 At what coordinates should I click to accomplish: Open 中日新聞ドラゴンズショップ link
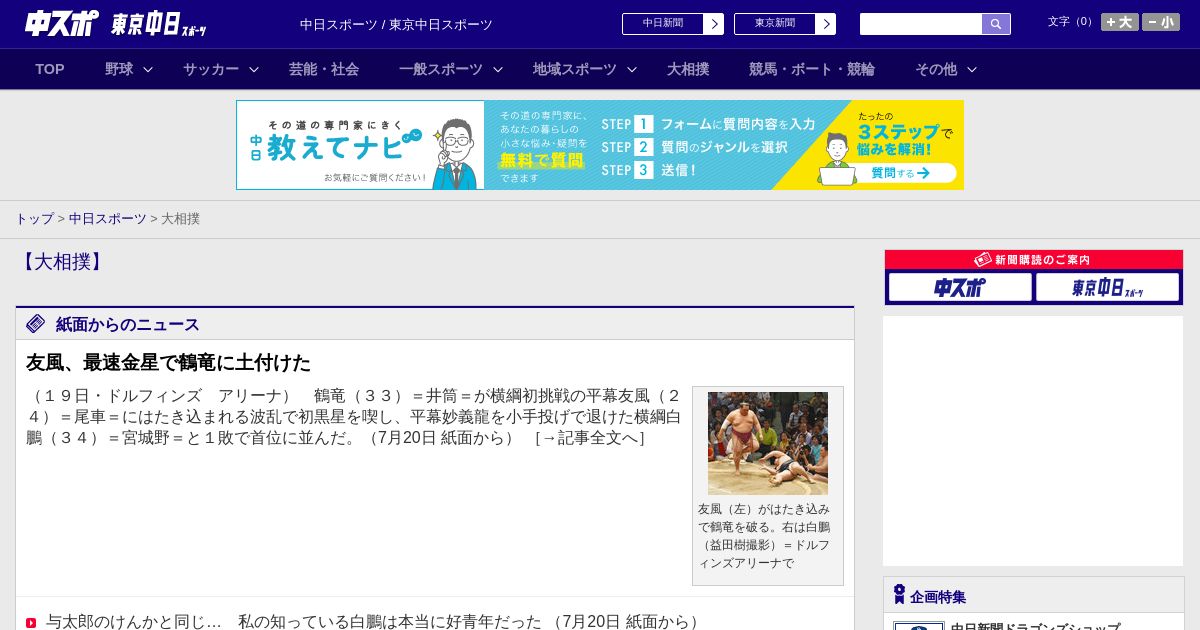point(1035,627)
